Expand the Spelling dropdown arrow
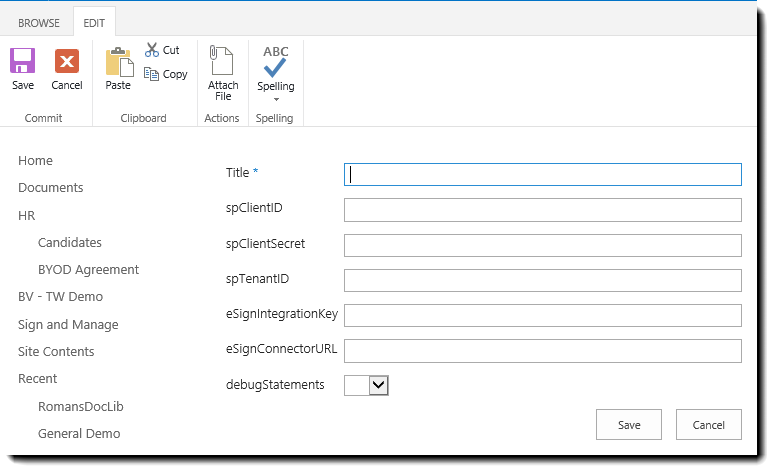The width and height of the screenshot is (767, 467). pos(275,98)
